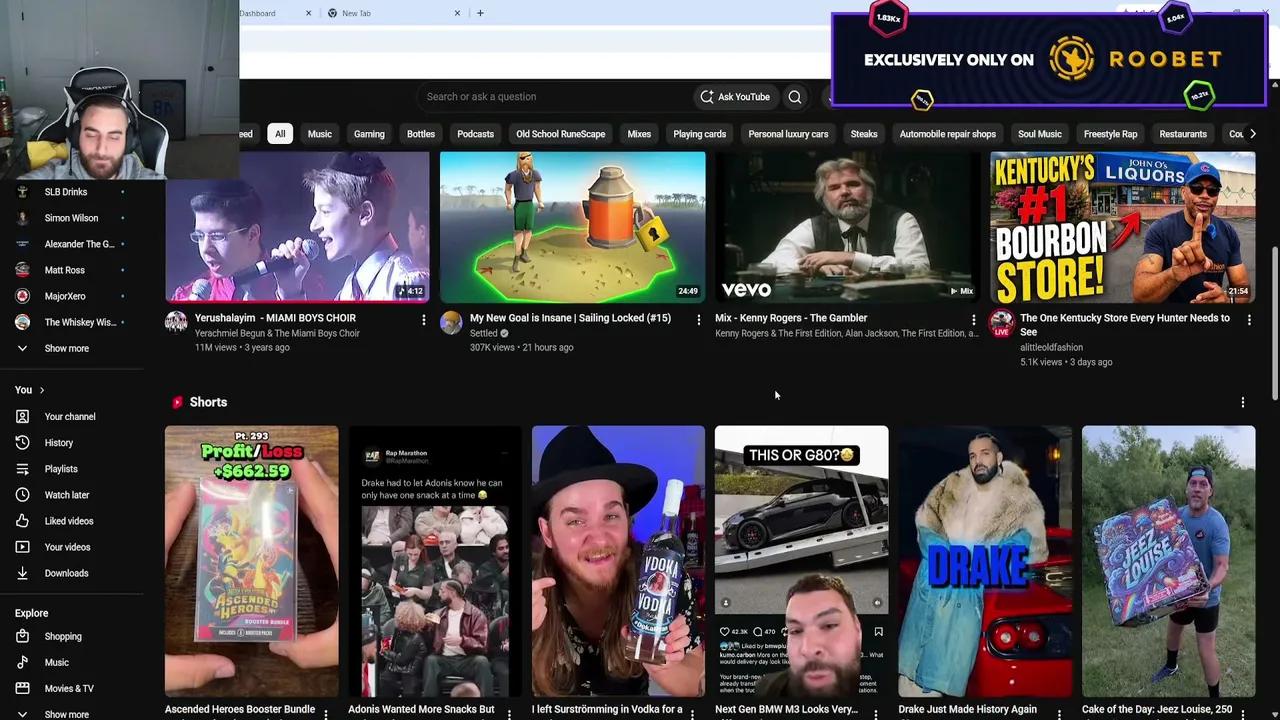Open Adonis Wanted More Snacks short

point(435,561)
